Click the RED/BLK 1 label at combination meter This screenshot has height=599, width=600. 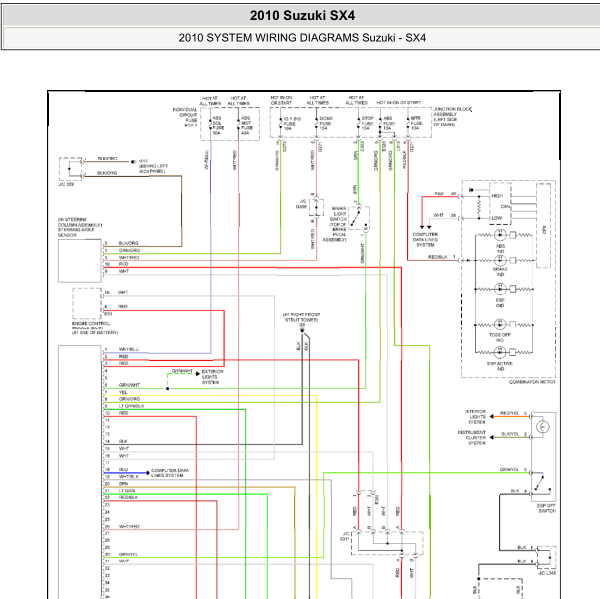[x=442, y=257]
